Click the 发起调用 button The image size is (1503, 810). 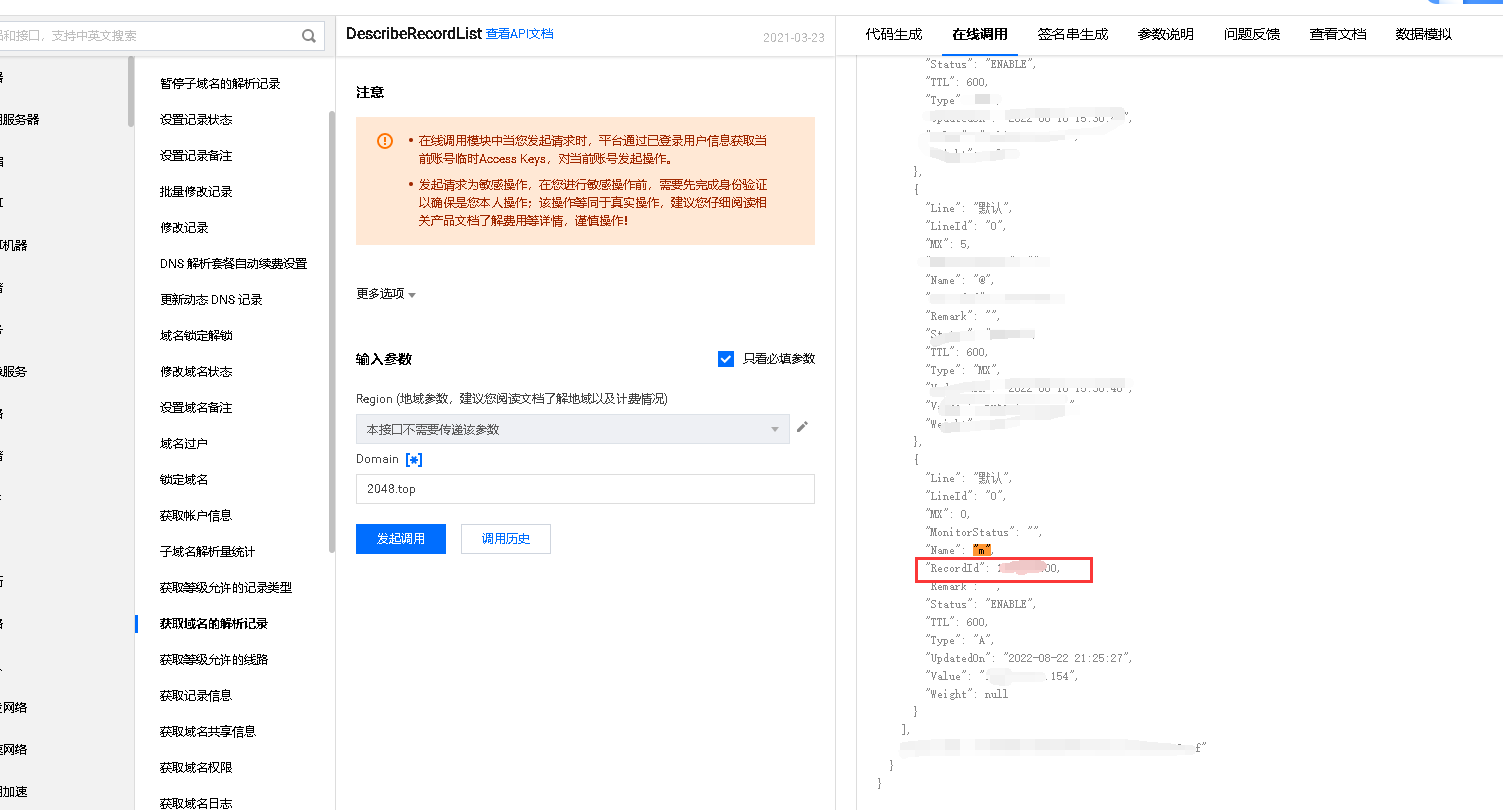[x=401, y=539]
